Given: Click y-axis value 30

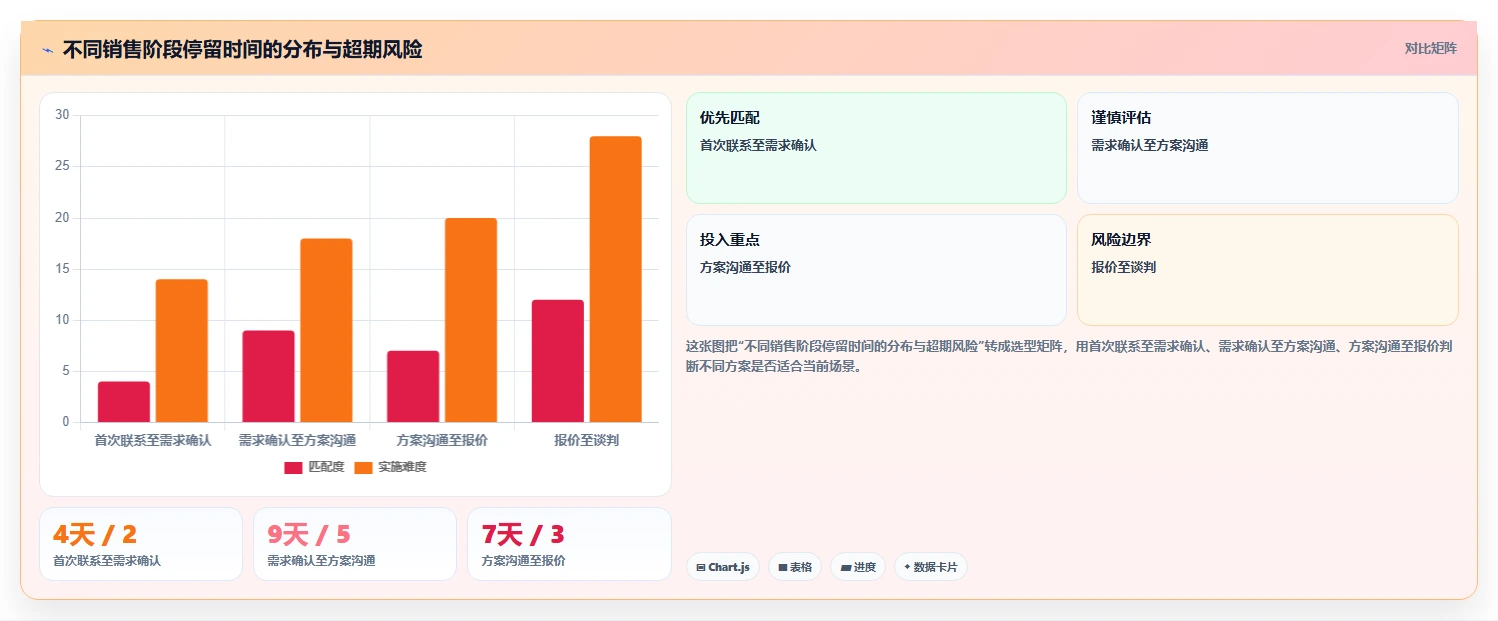Looking at the screenshot, I should [x=62, y=115].
